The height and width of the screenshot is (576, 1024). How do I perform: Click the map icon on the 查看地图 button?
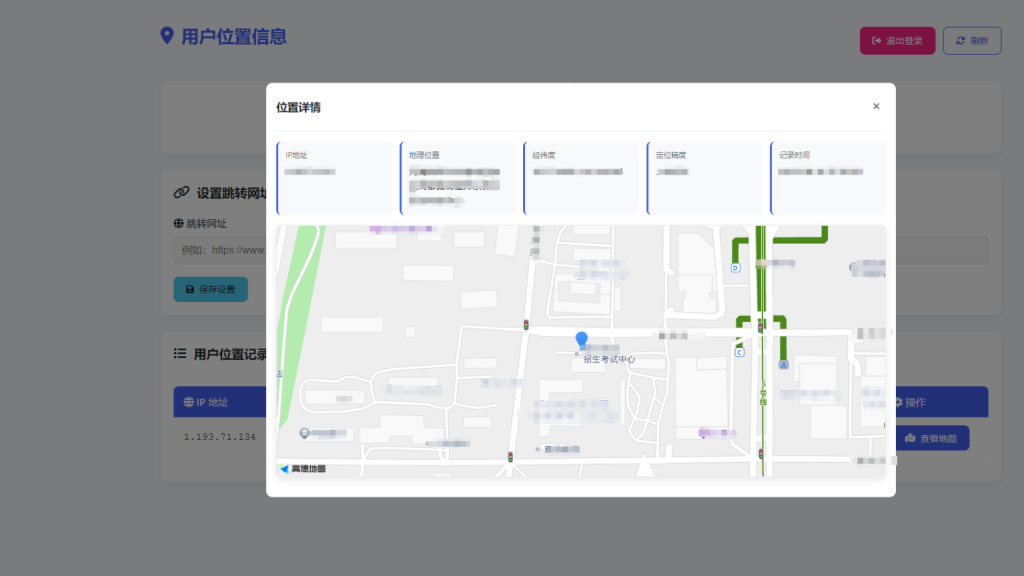[908, 438]
